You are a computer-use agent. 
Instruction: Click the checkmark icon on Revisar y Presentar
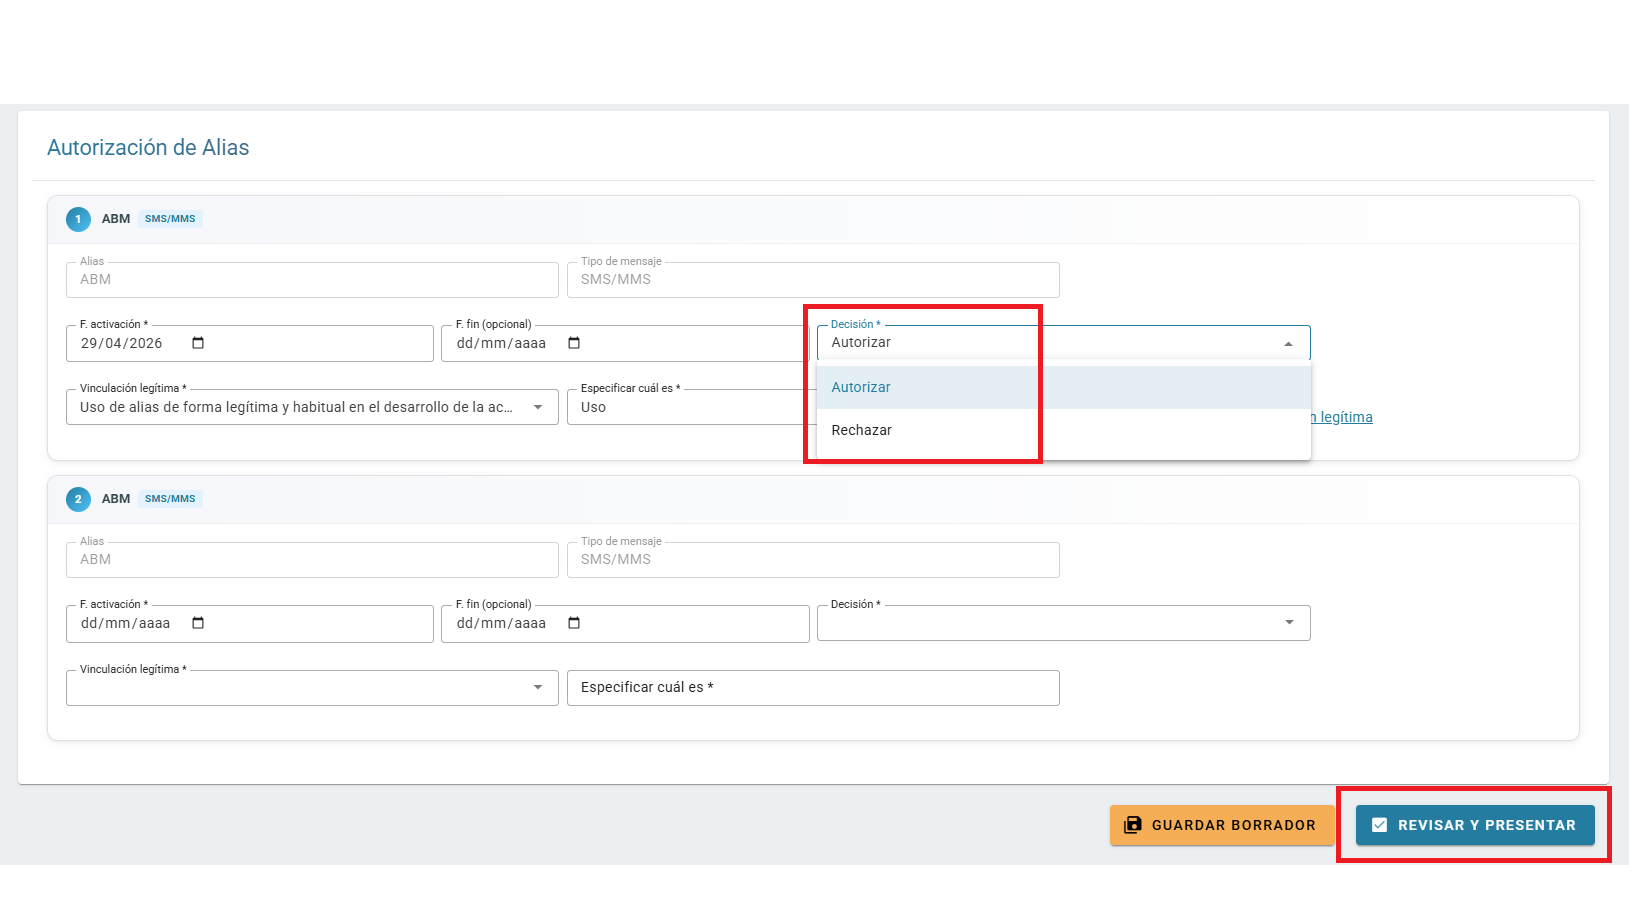coord(1380,825)
